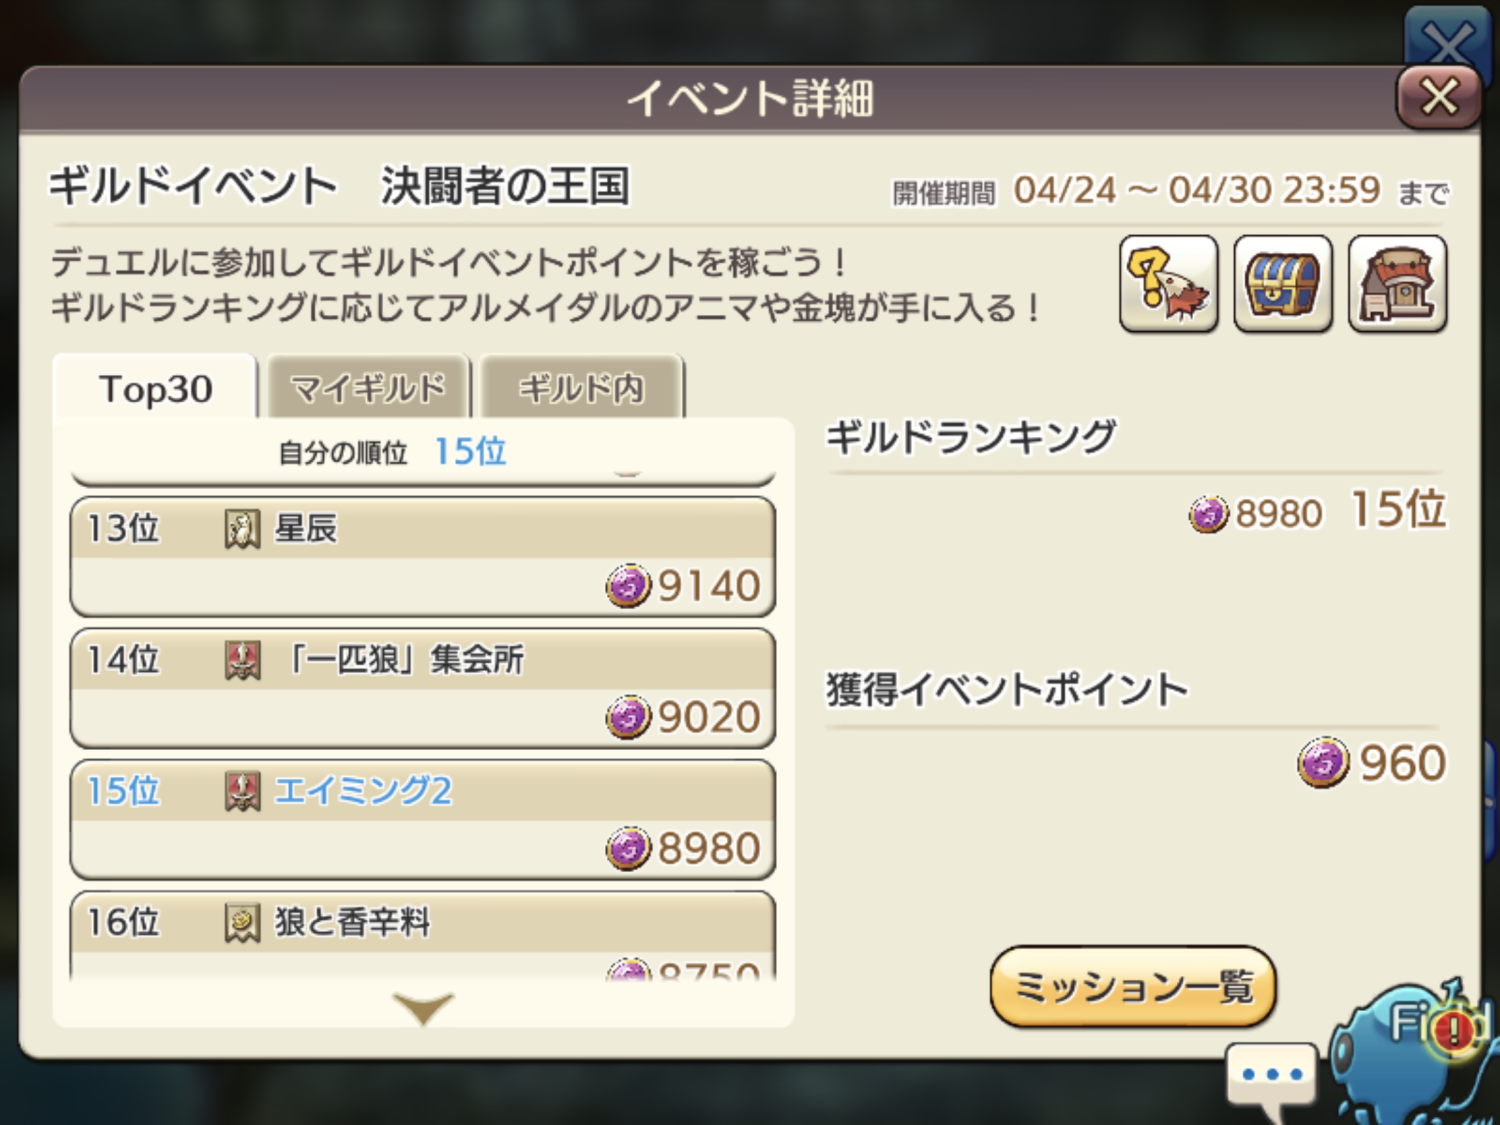
Task: Open the ミッション一覧 mission list
Action: tap(1133, 987)
